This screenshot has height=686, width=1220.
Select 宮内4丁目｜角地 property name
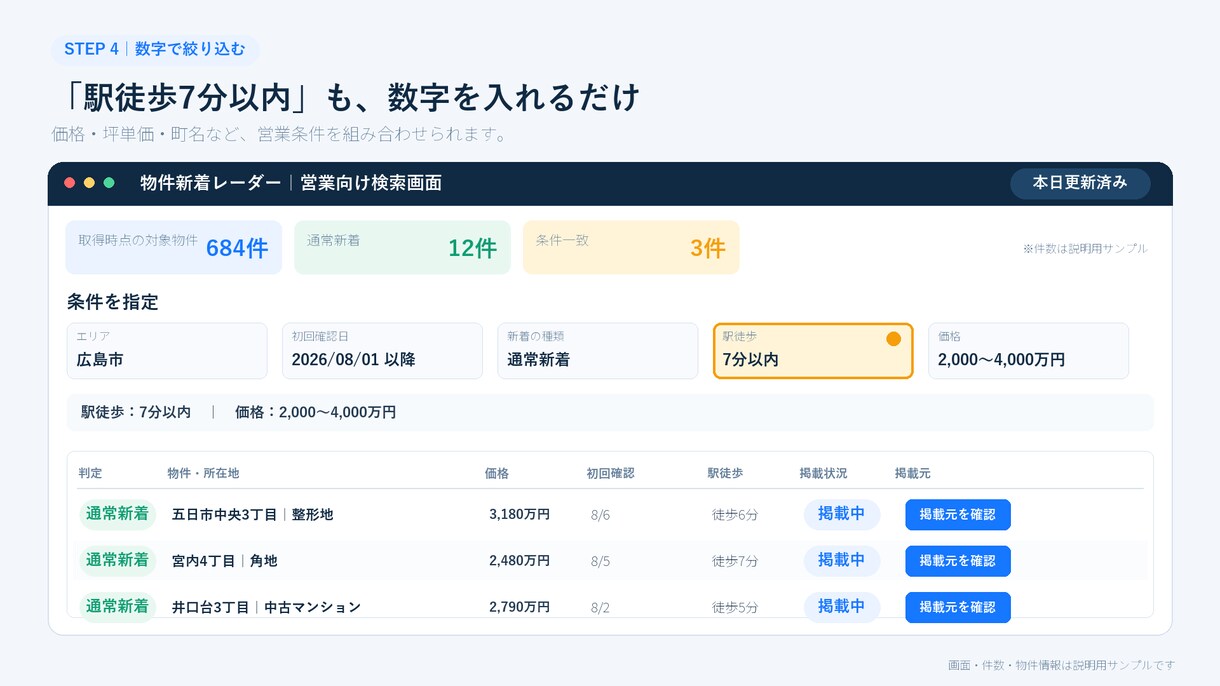click(225, 561)
